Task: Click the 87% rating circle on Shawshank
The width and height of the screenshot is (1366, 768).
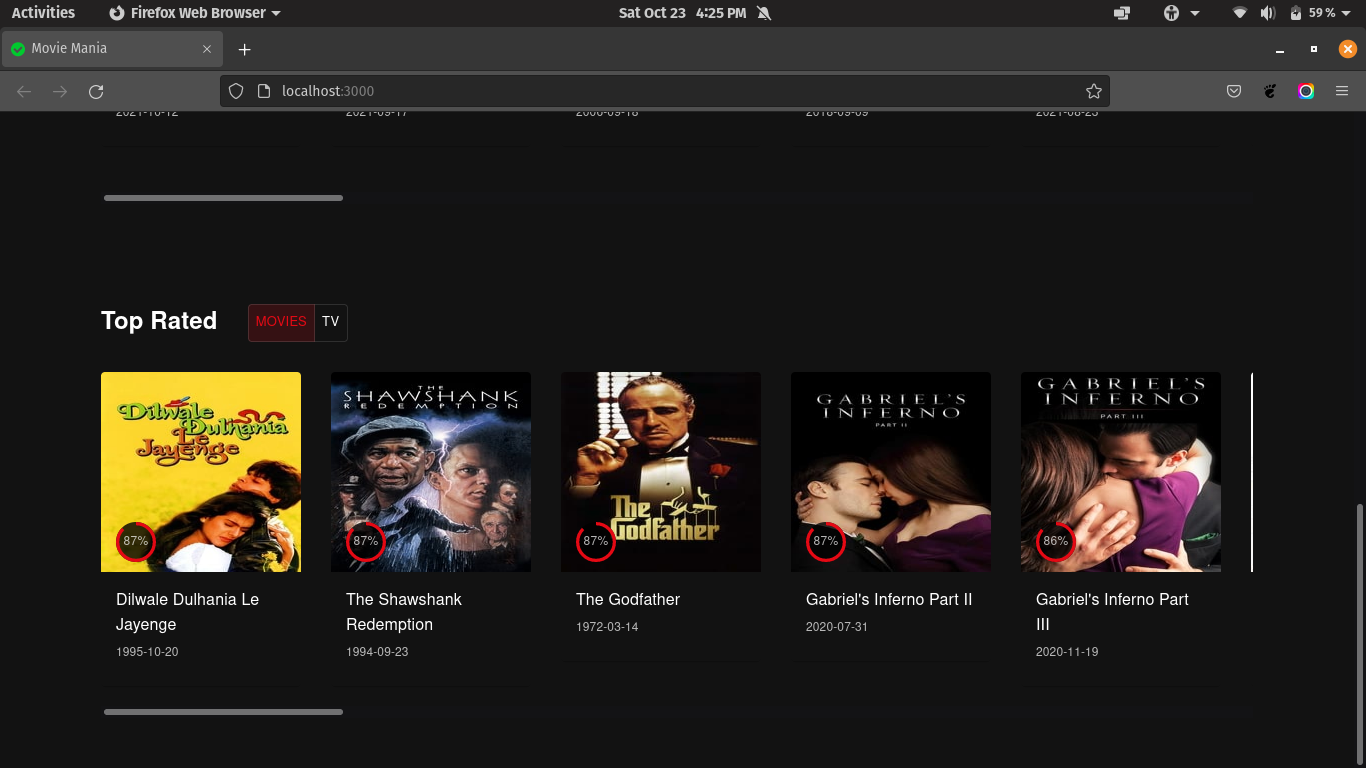Action: pos(366,541)
